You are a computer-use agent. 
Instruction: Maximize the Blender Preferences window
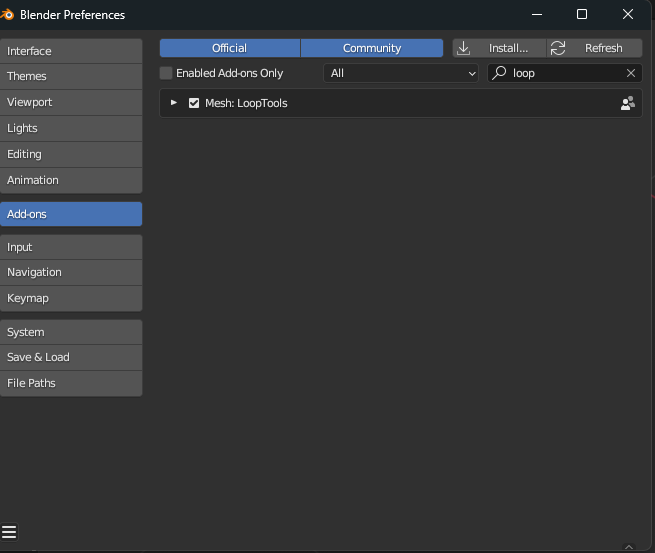click(582, 15)
